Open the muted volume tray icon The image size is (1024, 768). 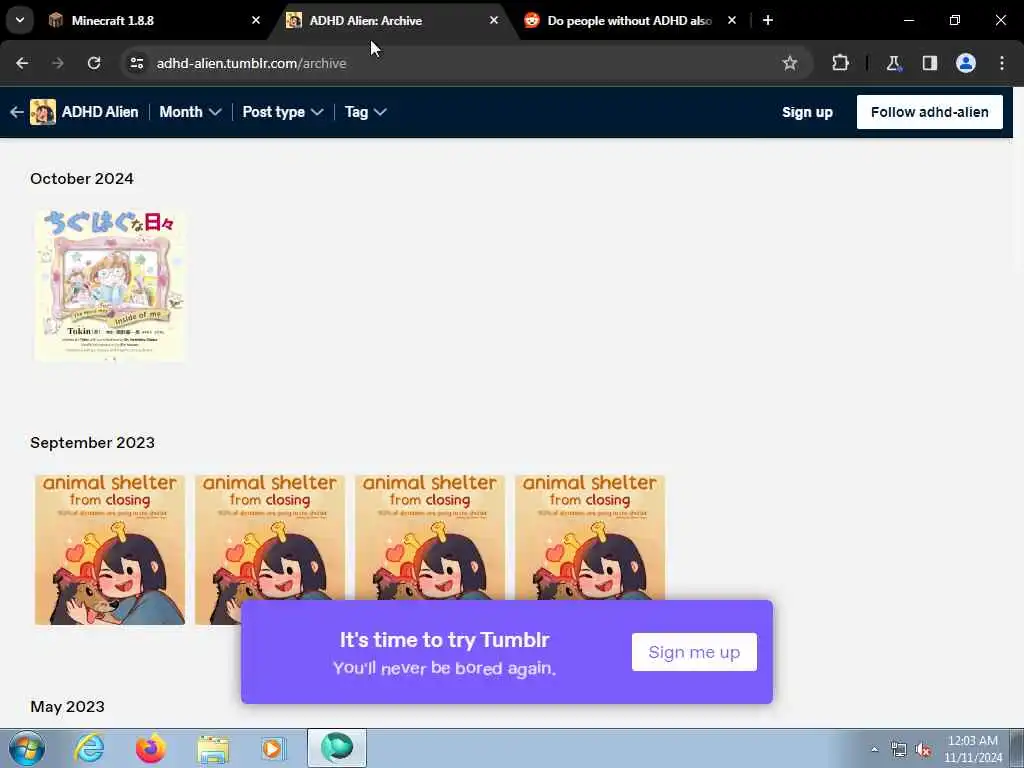point(923,749)
